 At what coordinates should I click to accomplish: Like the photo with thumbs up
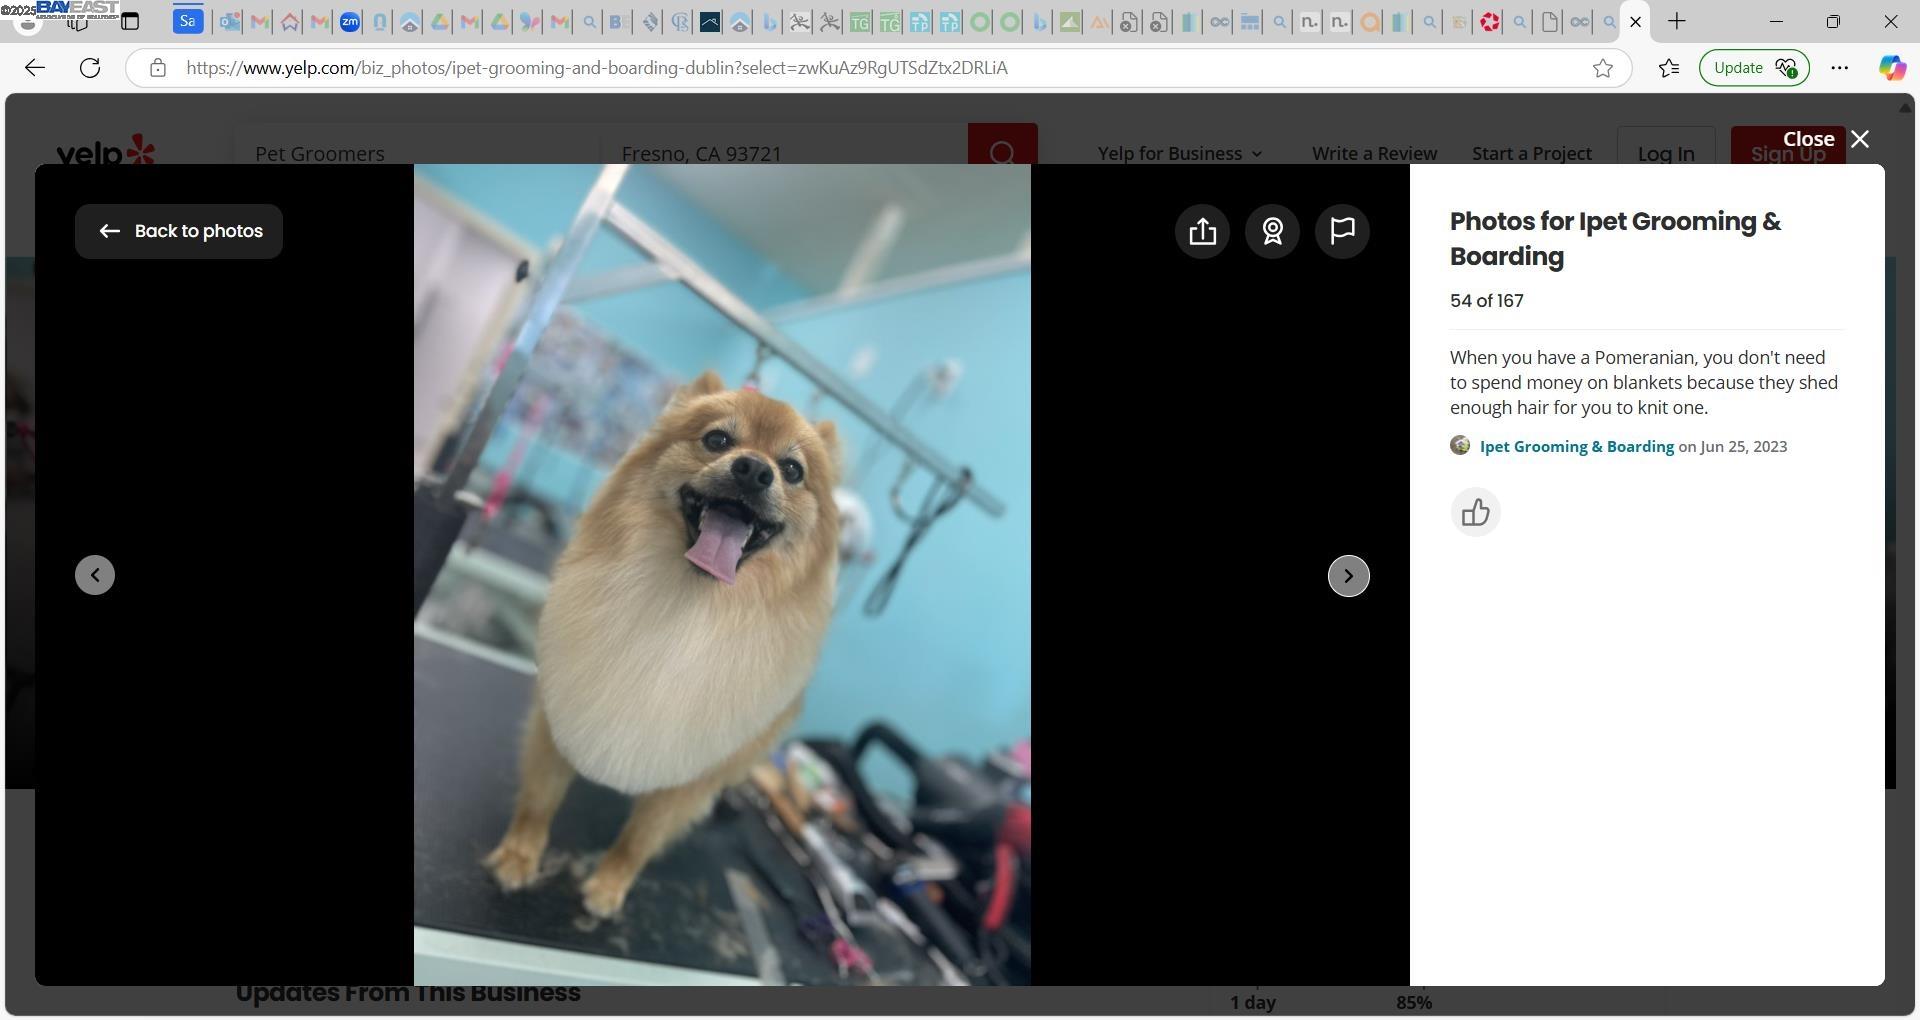(x=1476, y=513)
